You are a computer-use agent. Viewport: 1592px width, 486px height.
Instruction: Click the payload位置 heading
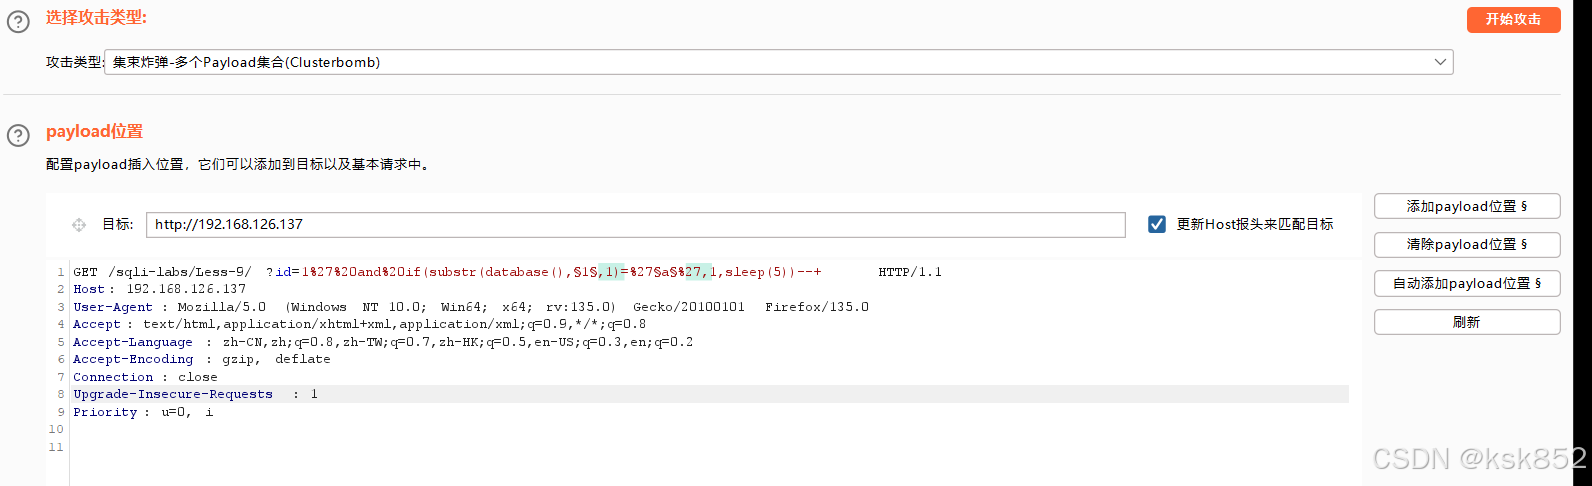pos(94,131)
